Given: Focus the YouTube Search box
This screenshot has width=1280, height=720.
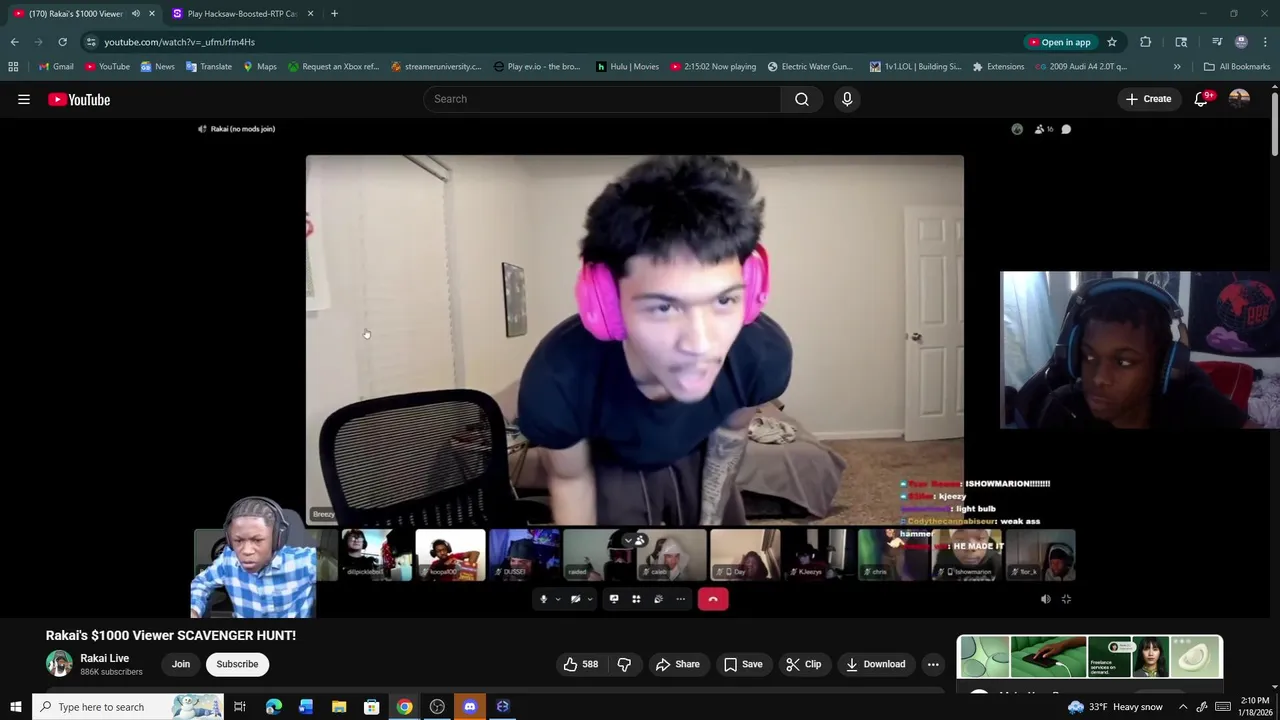Looking at the screenshot, I should click(x=603, y=99).
